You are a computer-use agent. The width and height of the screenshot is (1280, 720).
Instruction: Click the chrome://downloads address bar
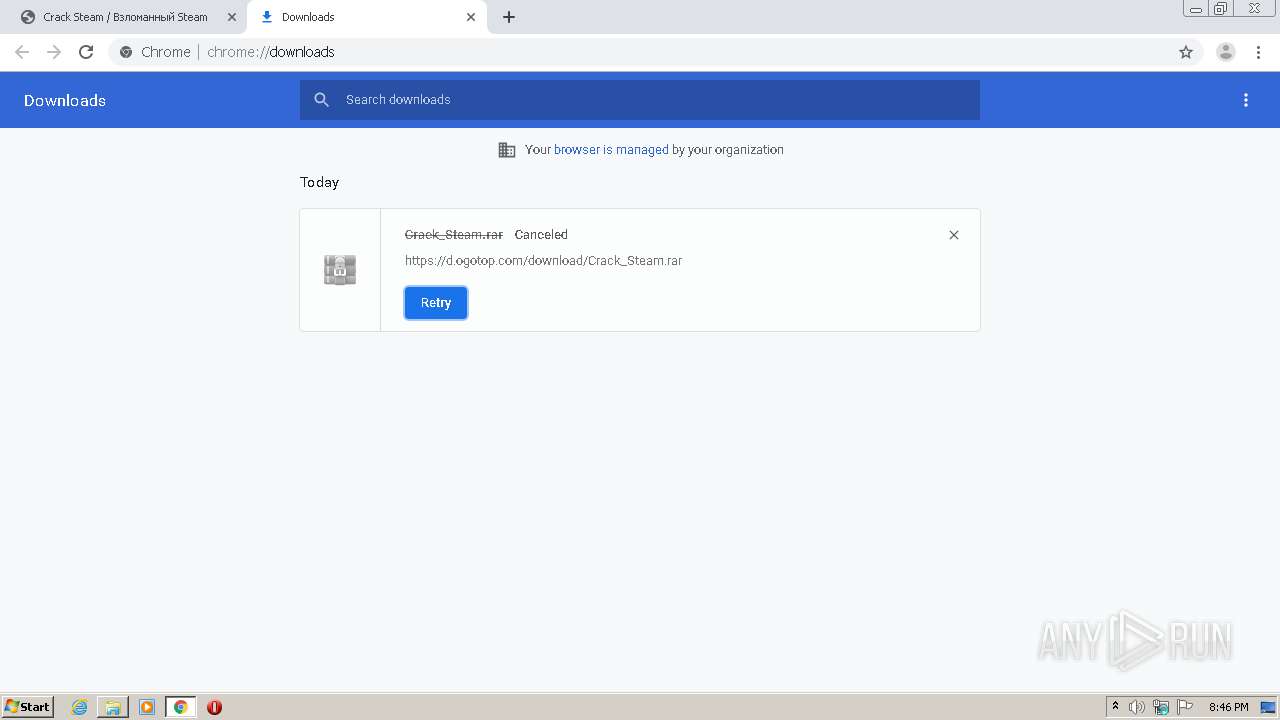pos(640,52)
